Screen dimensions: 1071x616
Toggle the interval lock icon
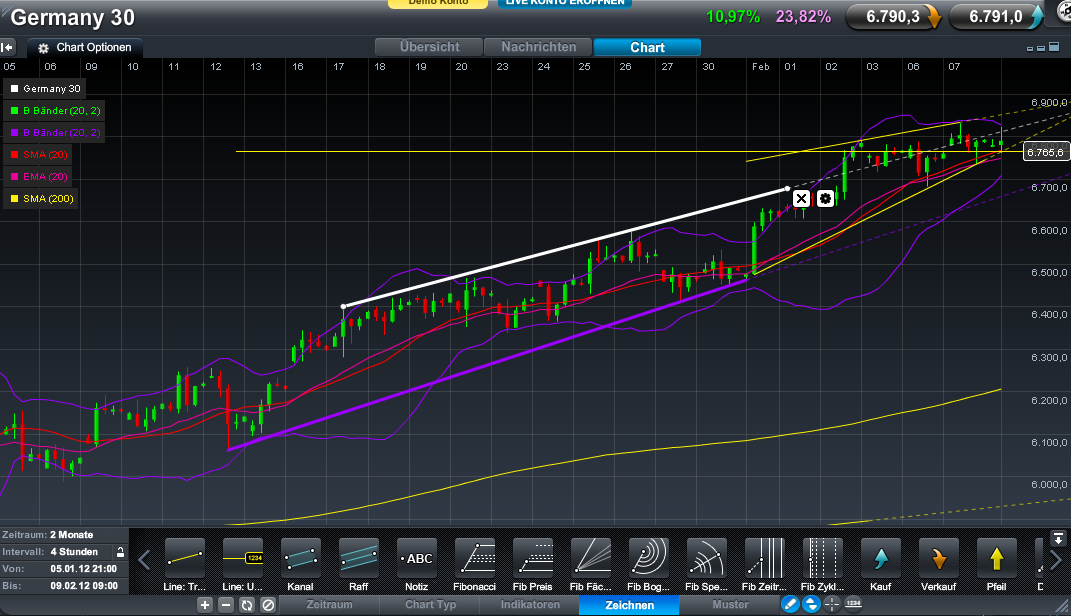pos(120,552)
